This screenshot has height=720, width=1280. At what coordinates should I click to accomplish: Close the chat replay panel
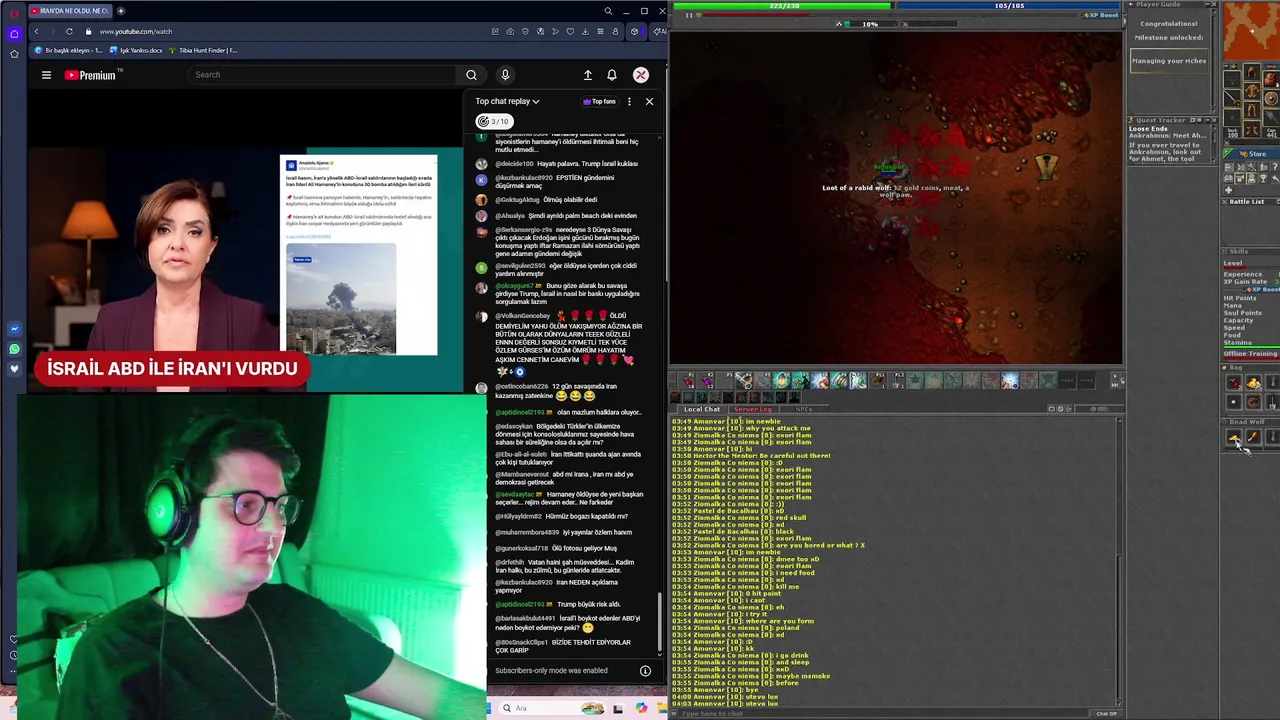coord(649,101)
